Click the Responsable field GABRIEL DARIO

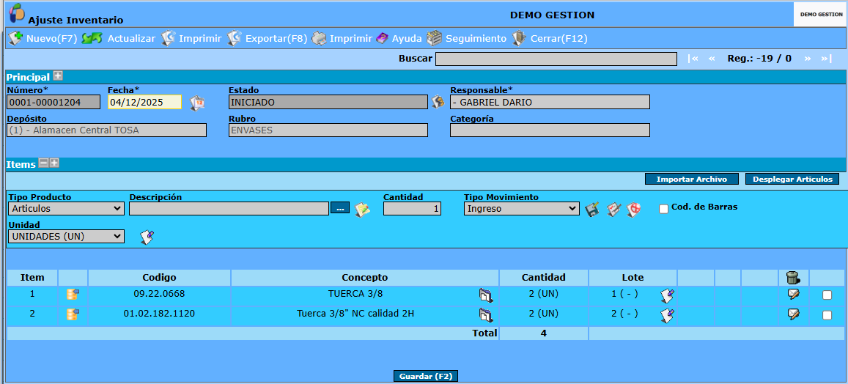[x=549, y=102]
